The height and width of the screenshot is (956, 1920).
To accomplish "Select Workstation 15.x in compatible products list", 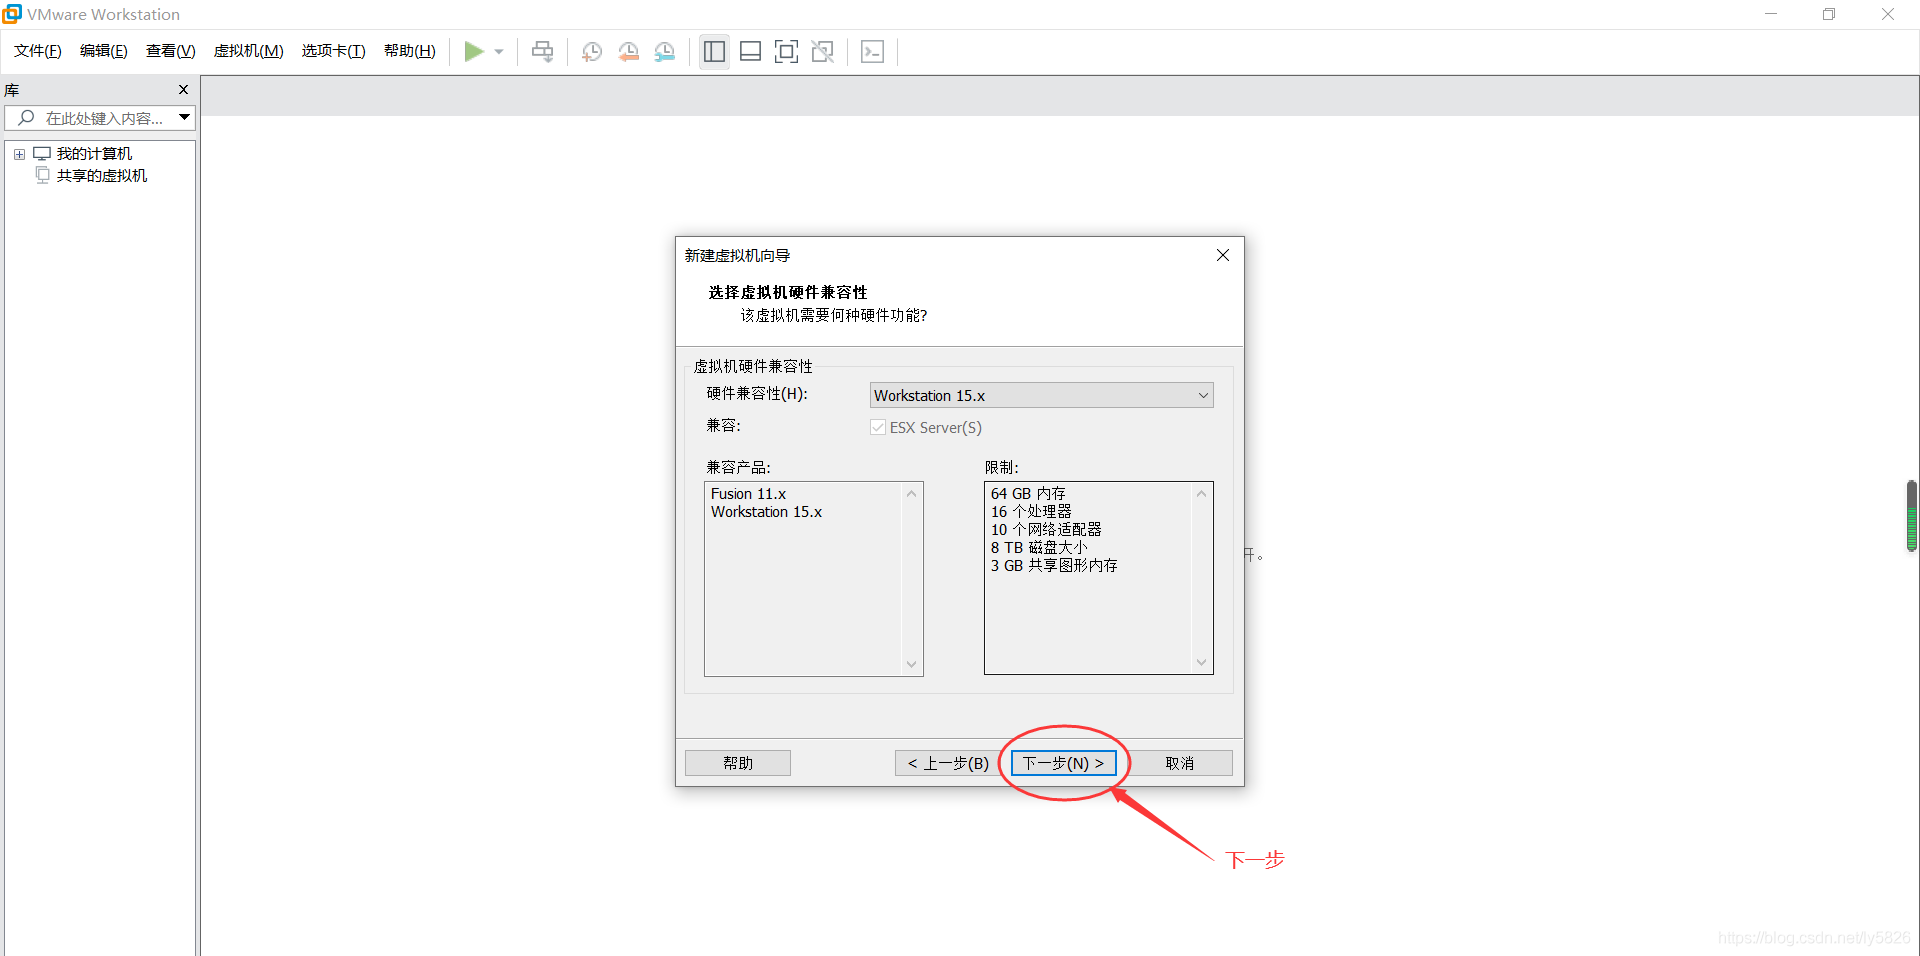I will point(767,512).
